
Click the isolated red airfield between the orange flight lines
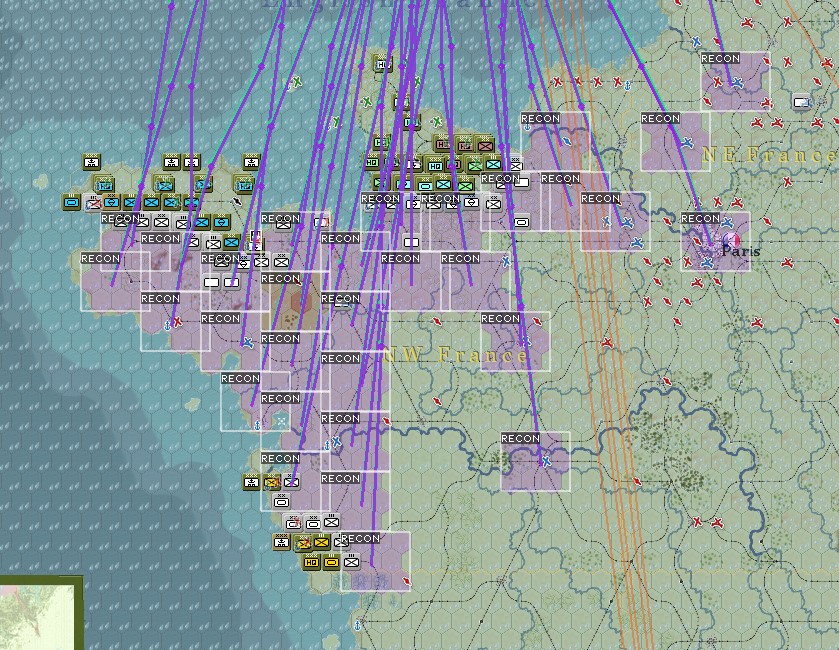606,342
